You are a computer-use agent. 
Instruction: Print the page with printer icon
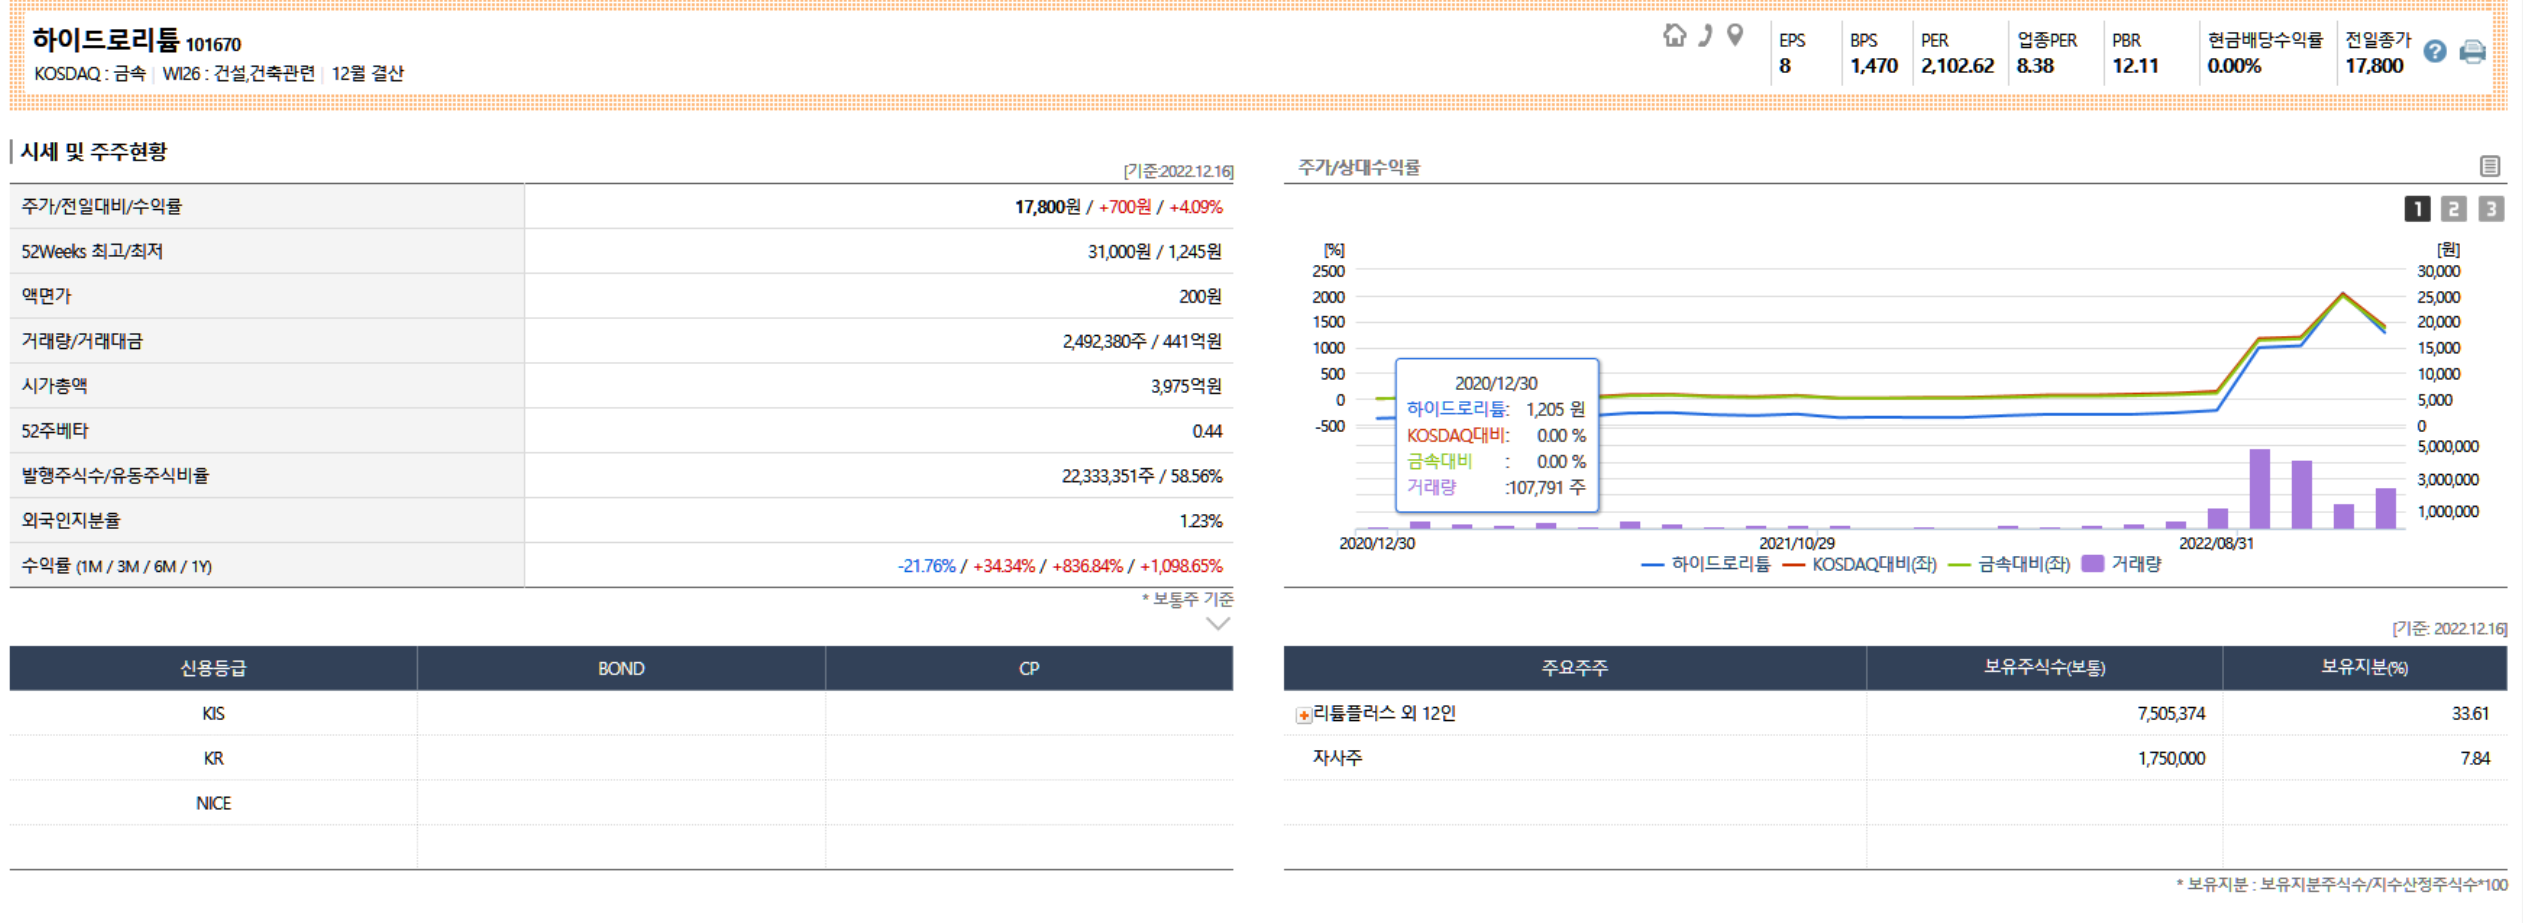point(2472,52)
